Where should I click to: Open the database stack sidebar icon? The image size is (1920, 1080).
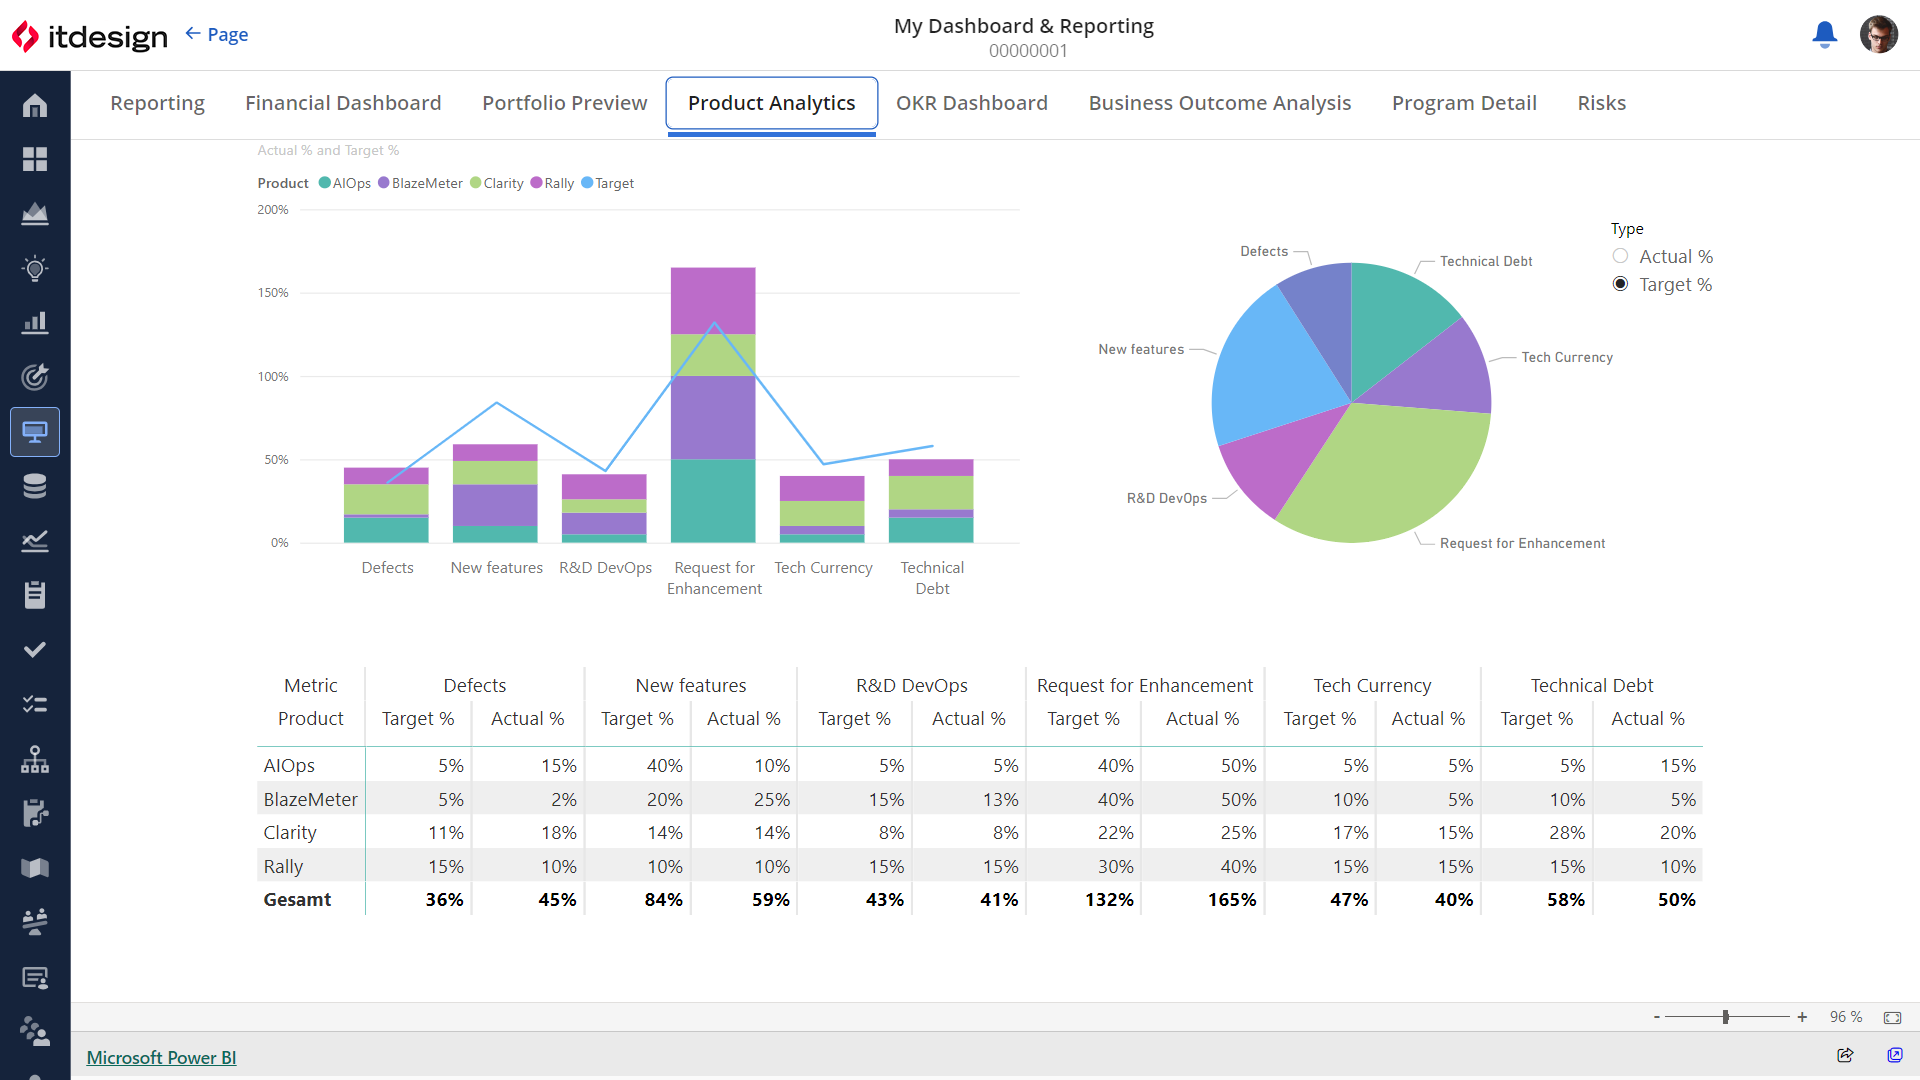pos(35,486)
